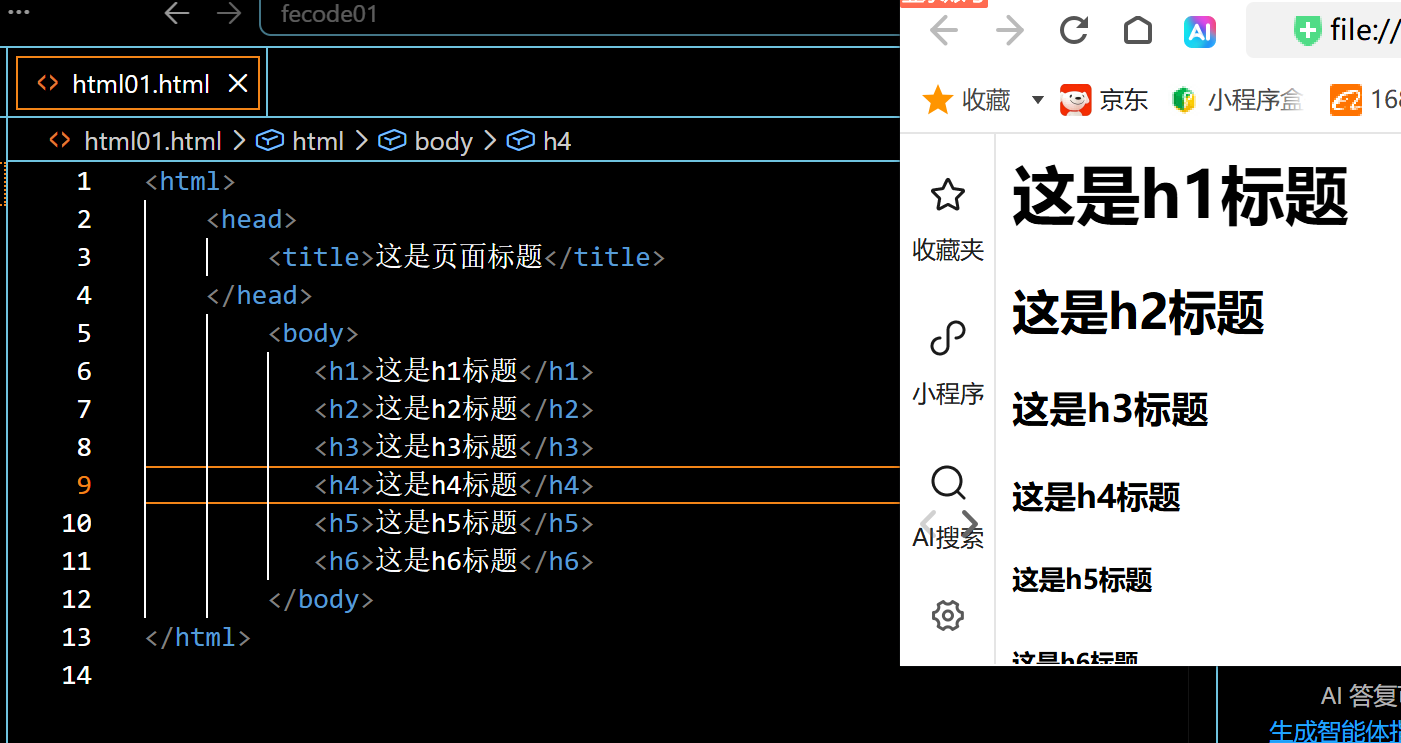Click the closing </html> tag

click(198, 637)
